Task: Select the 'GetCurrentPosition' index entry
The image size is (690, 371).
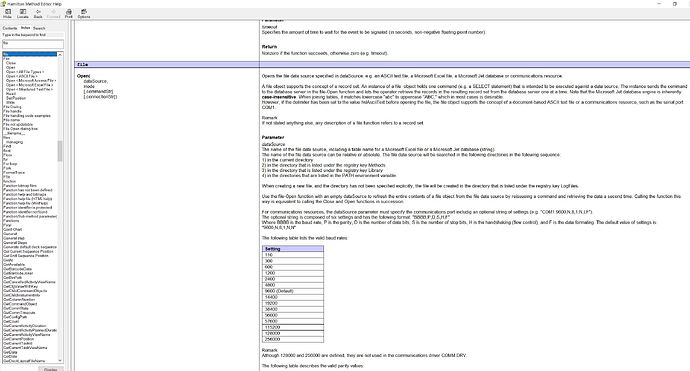Action: click(18, 339)
